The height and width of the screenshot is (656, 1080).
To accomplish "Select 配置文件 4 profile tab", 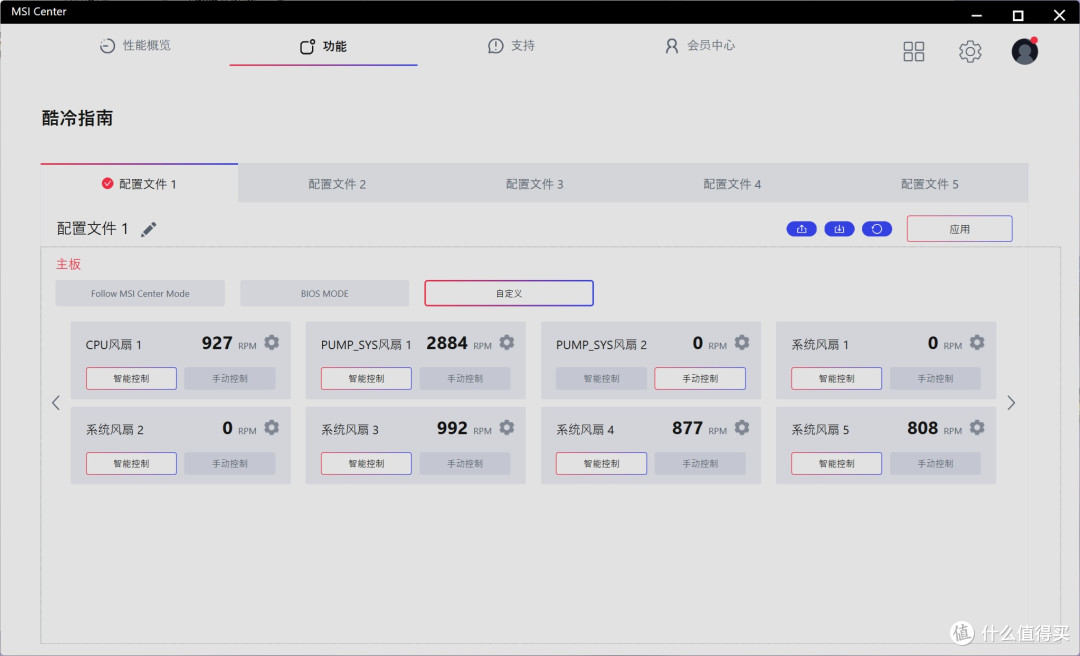I will tap(732, 184).
